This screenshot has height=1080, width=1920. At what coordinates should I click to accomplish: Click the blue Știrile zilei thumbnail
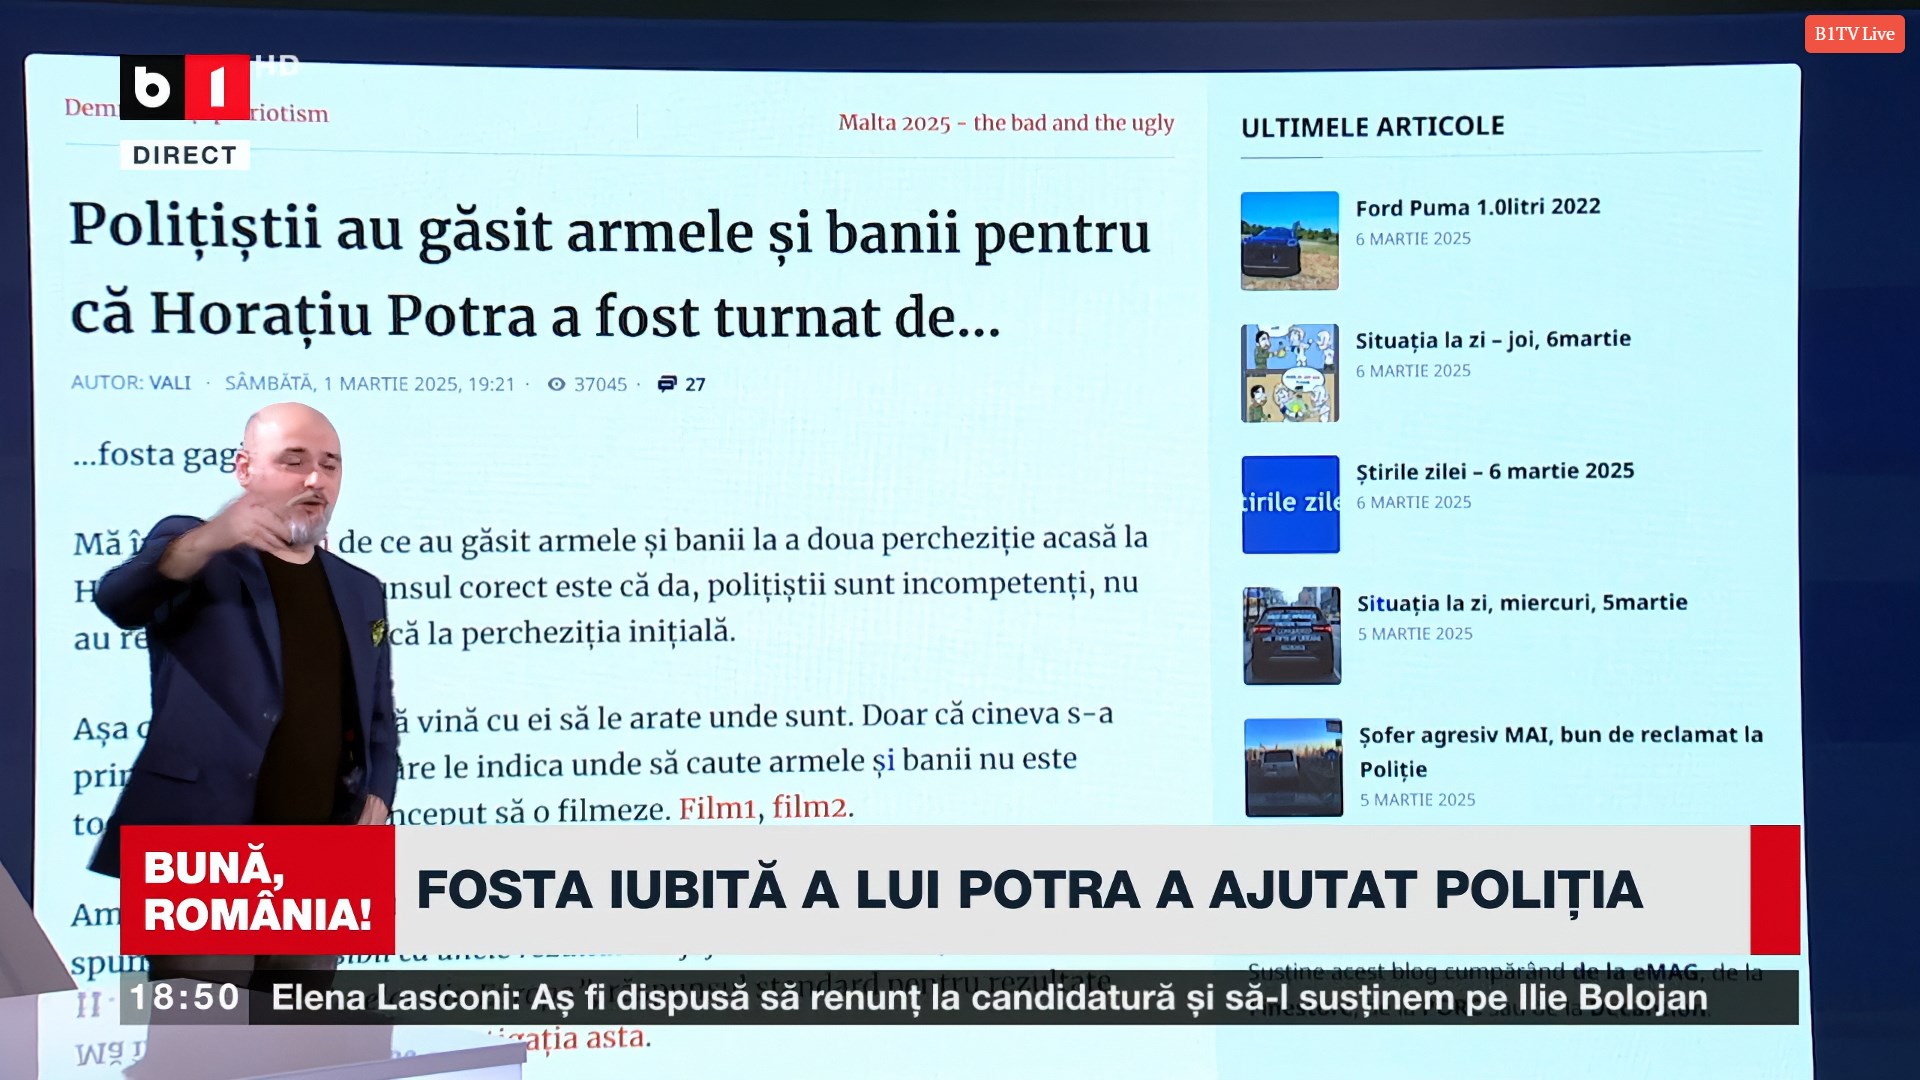point(1290,504)
